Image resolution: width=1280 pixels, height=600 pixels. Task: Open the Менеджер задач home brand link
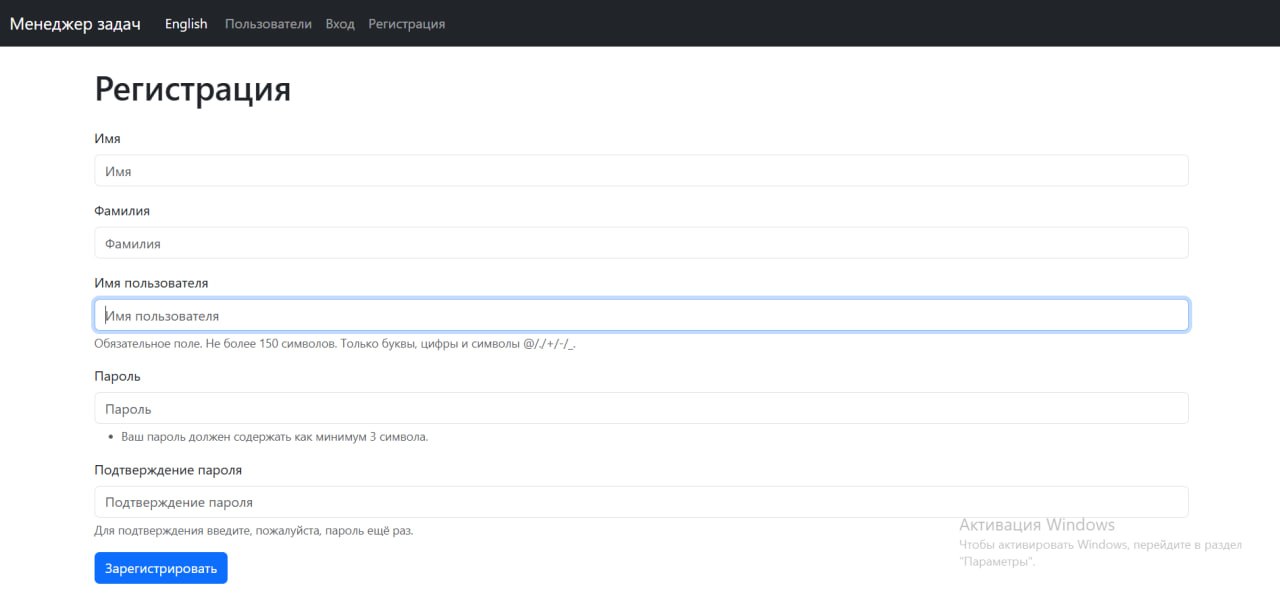[x=75, y=24]
